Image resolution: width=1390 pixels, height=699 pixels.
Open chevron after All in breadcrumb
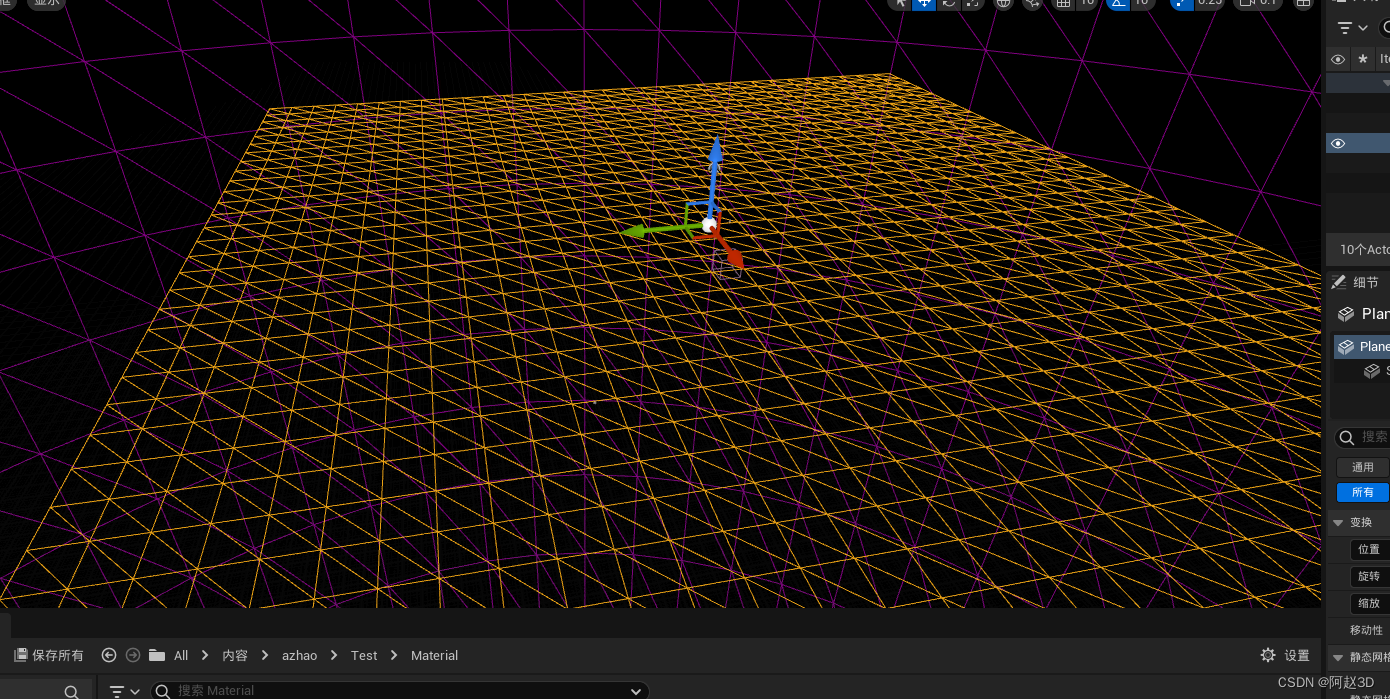tap(205, 655)
